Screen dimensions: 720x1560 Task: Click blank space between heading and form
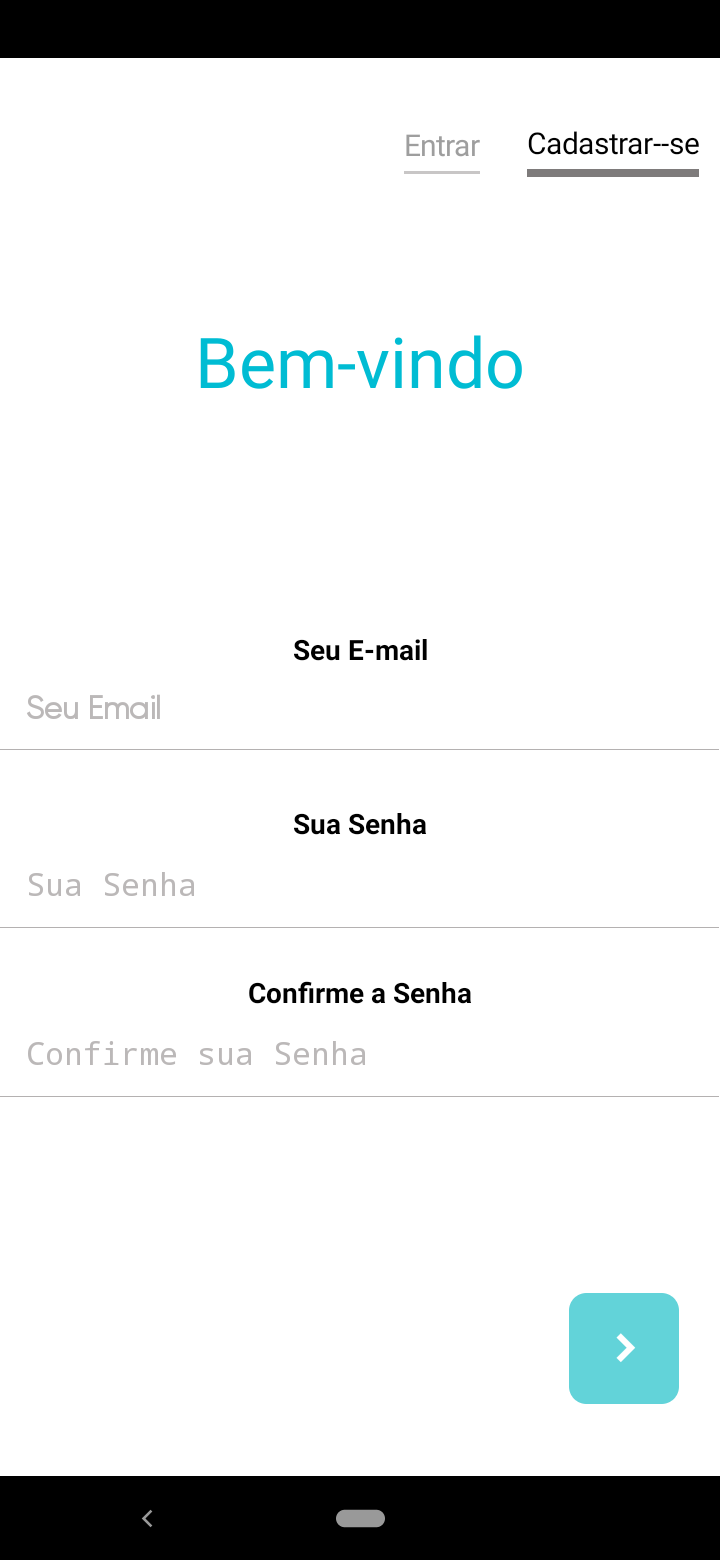(x=360, y=510)
